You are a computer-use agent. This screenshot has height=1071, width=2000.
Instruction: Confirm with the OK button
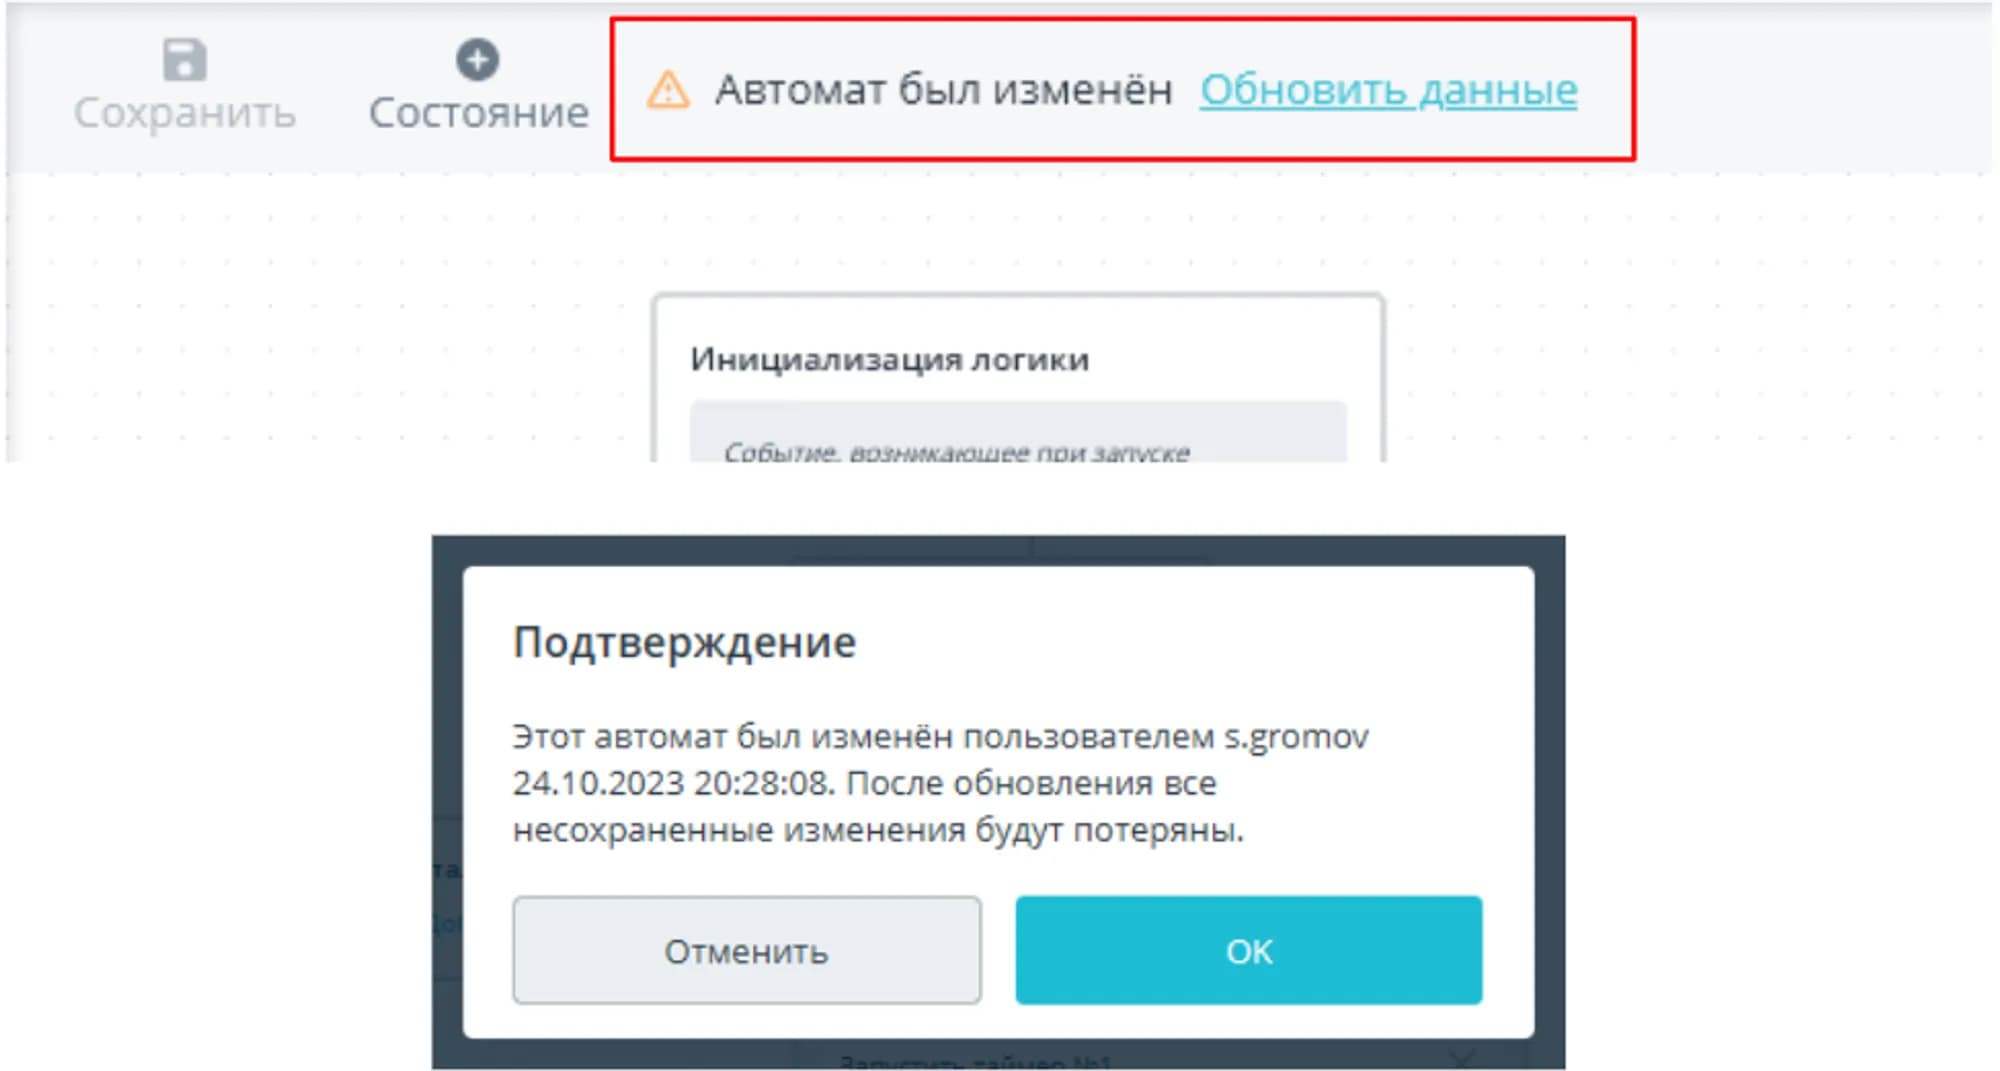coord(1248,950)
